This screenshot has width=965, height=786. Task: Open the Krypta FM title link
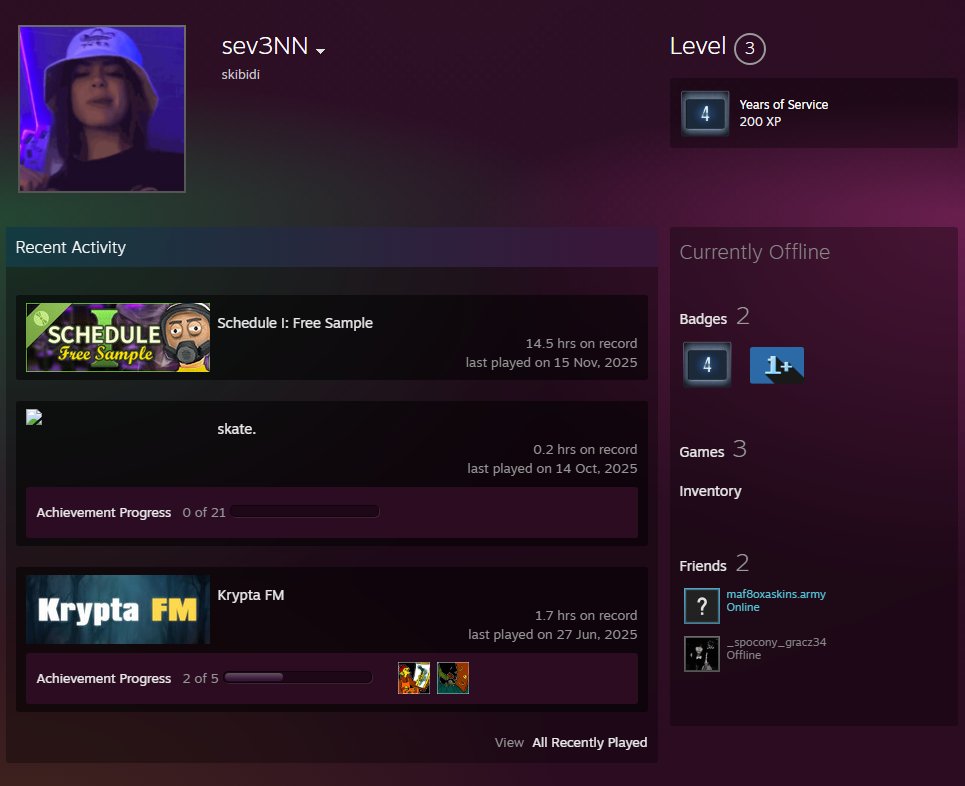pyautogui.click(x=250, y=595)
